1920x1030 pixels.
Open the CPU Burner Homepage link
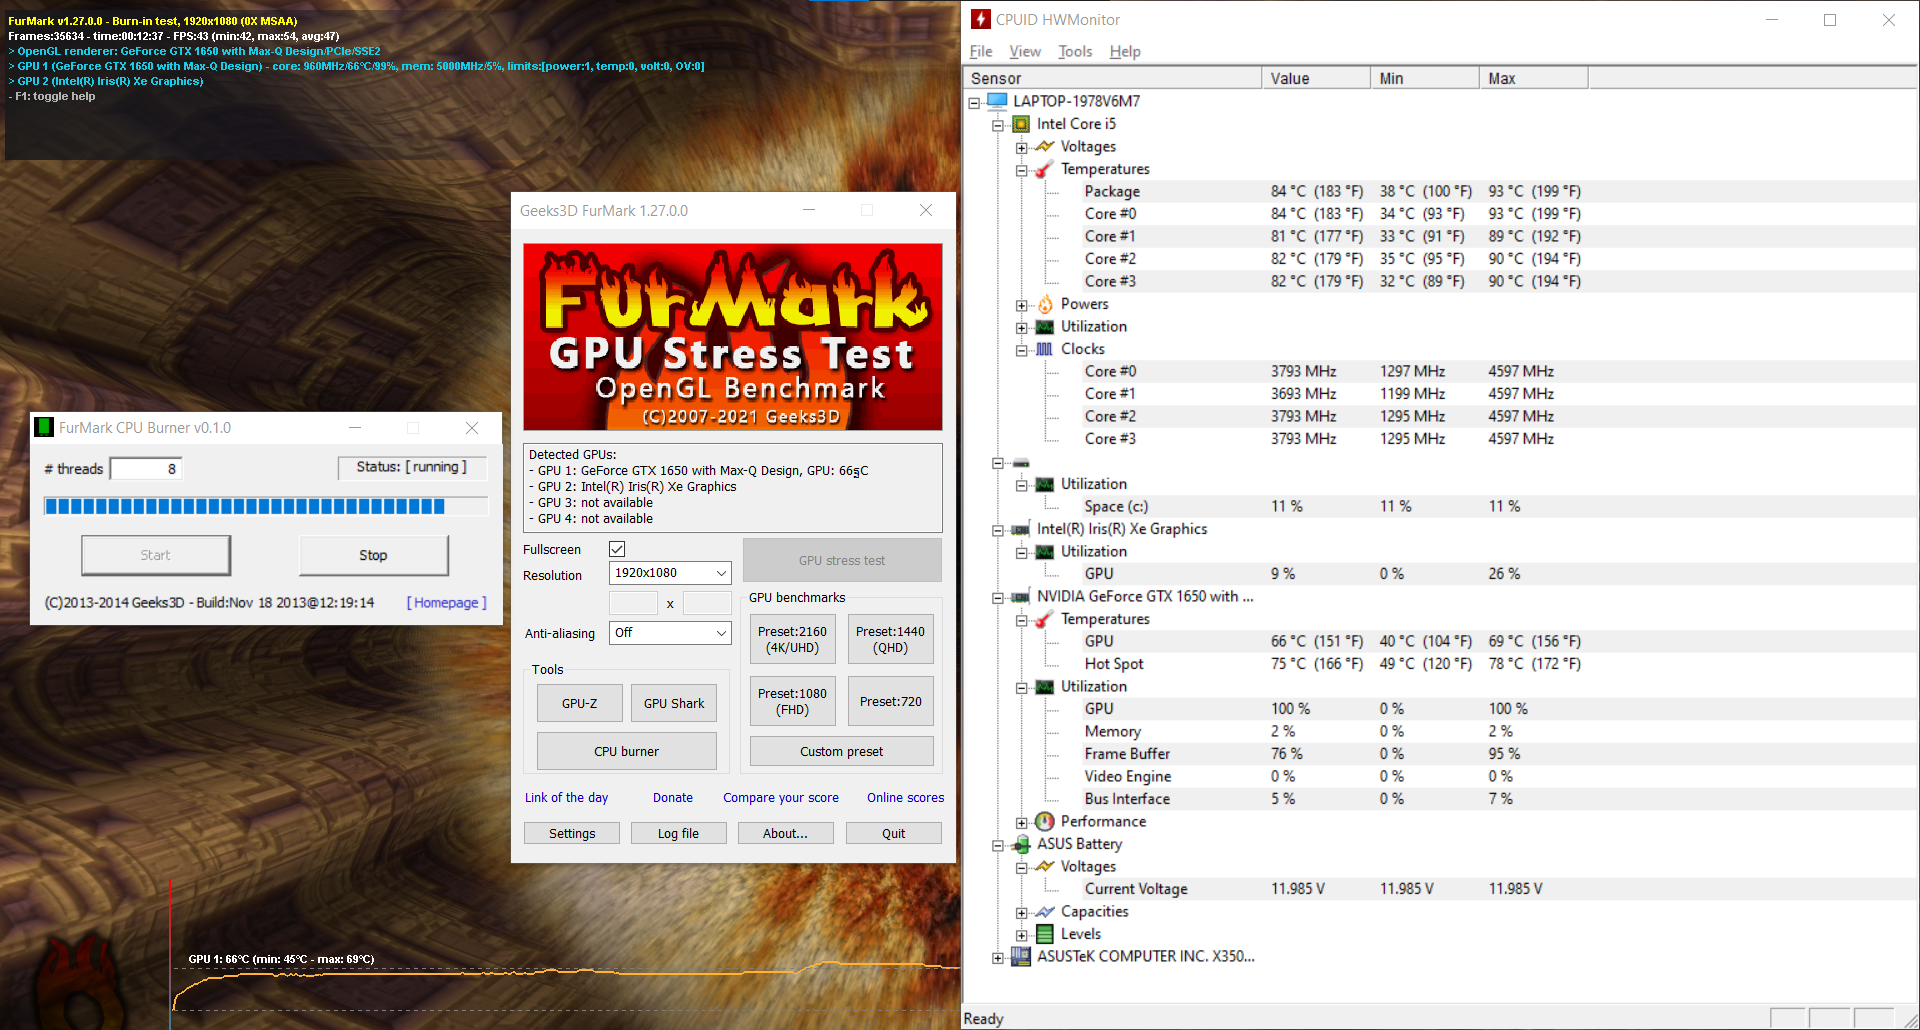[447, 602]
